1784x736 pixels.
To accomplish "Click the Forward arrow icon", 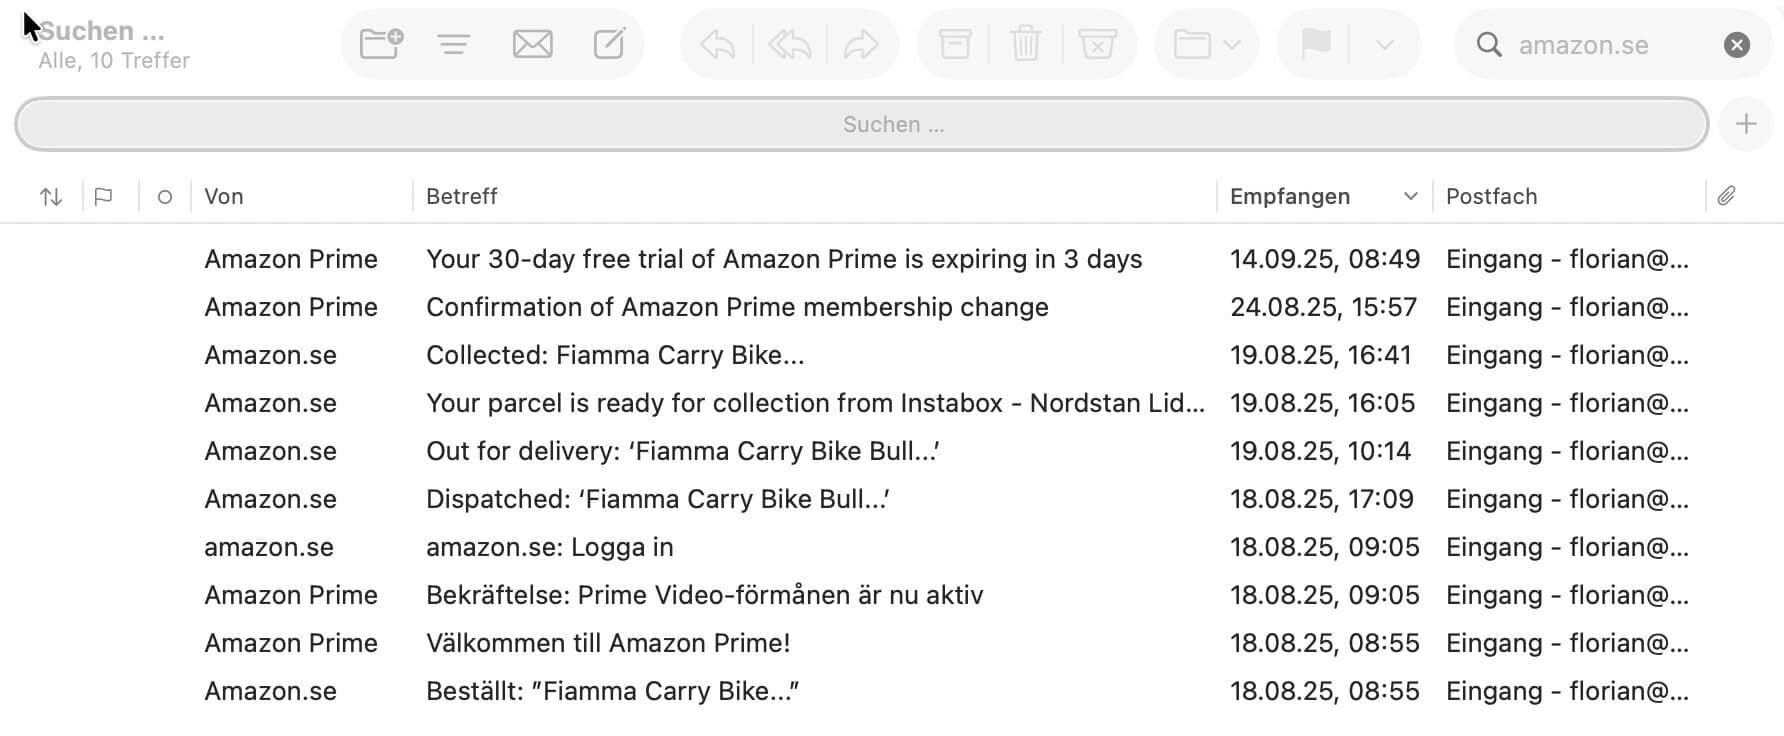I will pos(862,43).
